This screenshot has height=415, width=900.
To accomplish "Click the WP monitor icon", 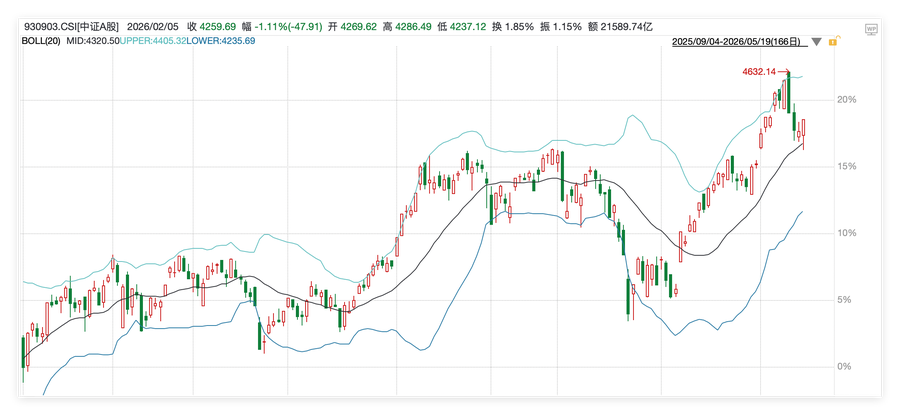I will [871, 29].
